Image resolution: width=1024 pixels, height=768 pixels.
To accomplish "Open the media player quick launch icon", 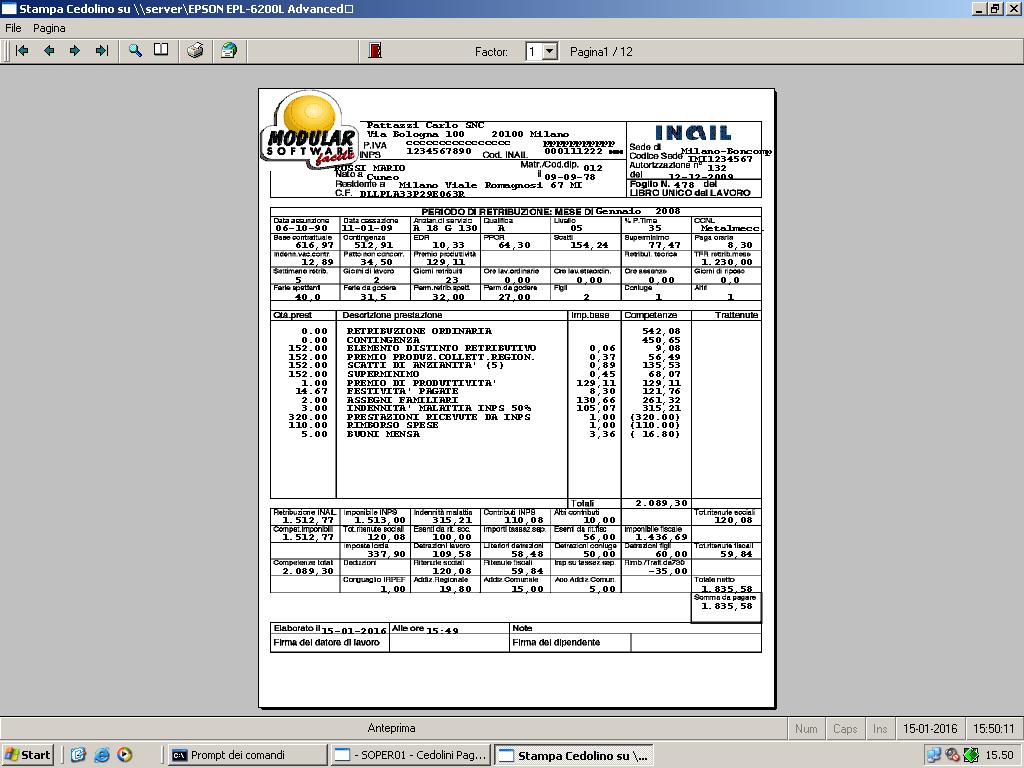I will (x=124, y=755).
